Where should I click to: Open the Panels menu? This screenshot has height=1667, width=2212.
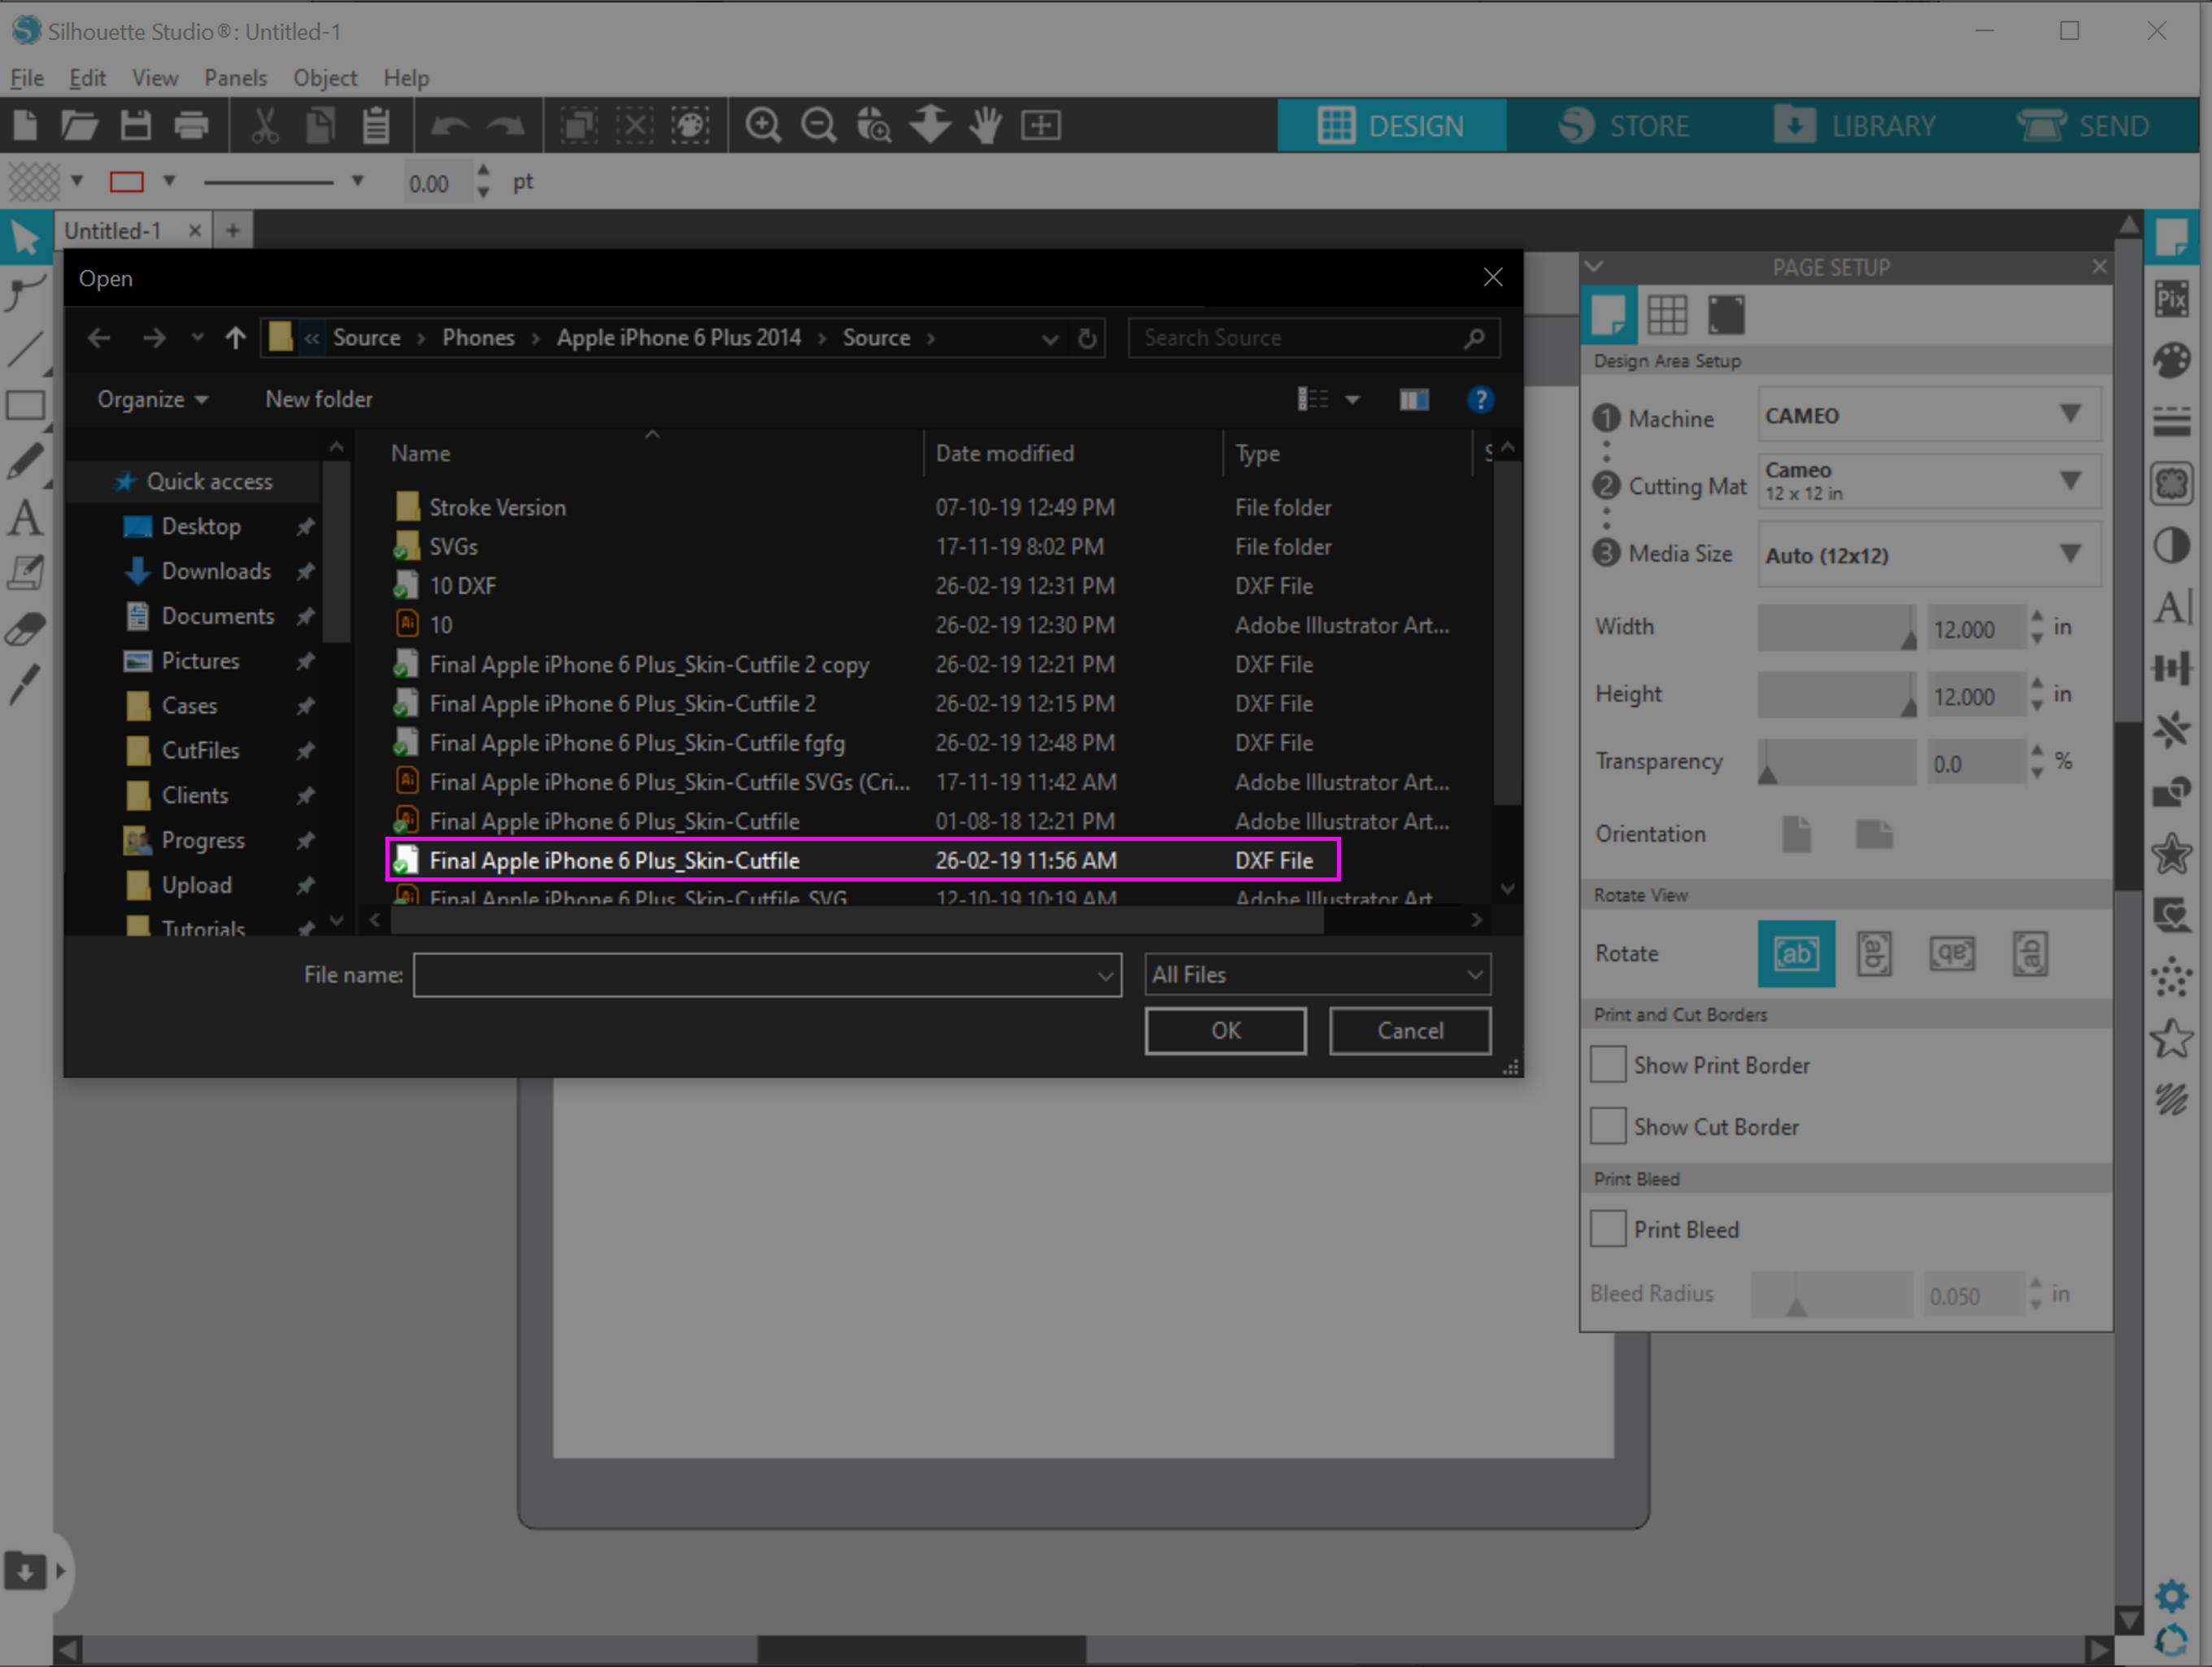pyautogui.click(x=235, y=78)
